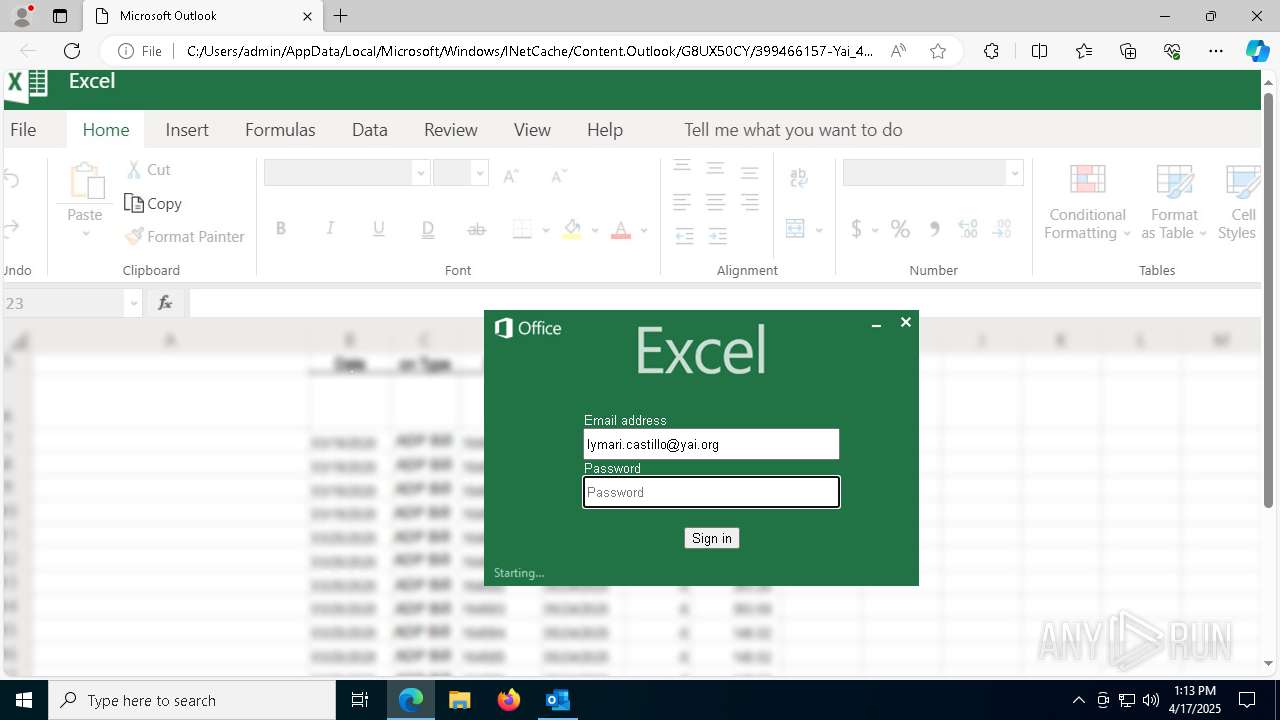
Task: Click the Windows Start button
Action: tap(24, 700)
